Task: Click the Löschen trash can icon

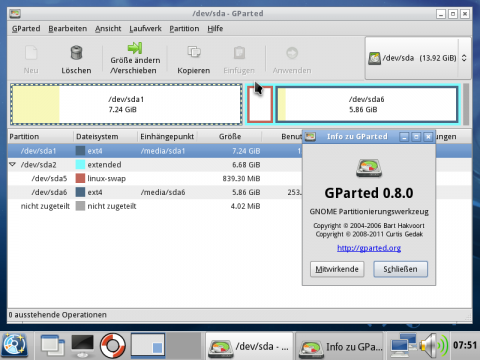Action: pyautogui.click(x=76, y=53)
